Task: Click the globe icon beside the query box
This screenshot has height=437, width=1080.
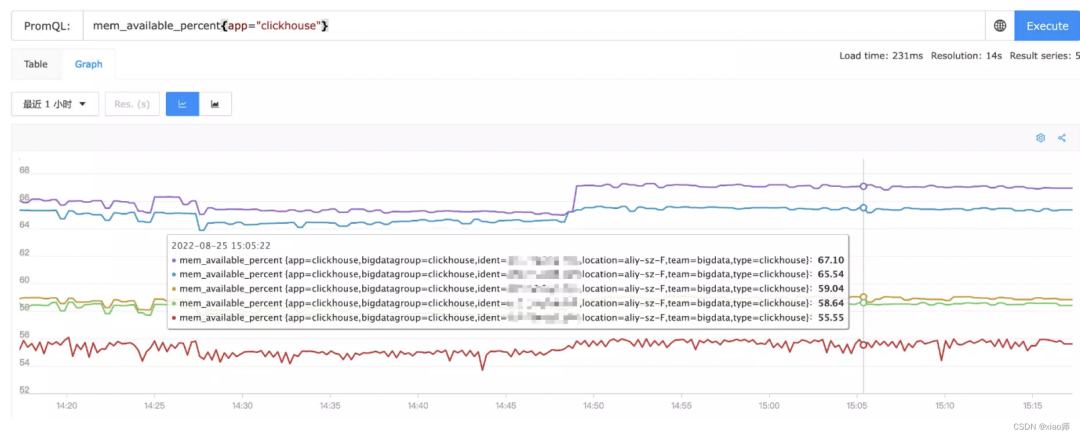Action: 1000,26
